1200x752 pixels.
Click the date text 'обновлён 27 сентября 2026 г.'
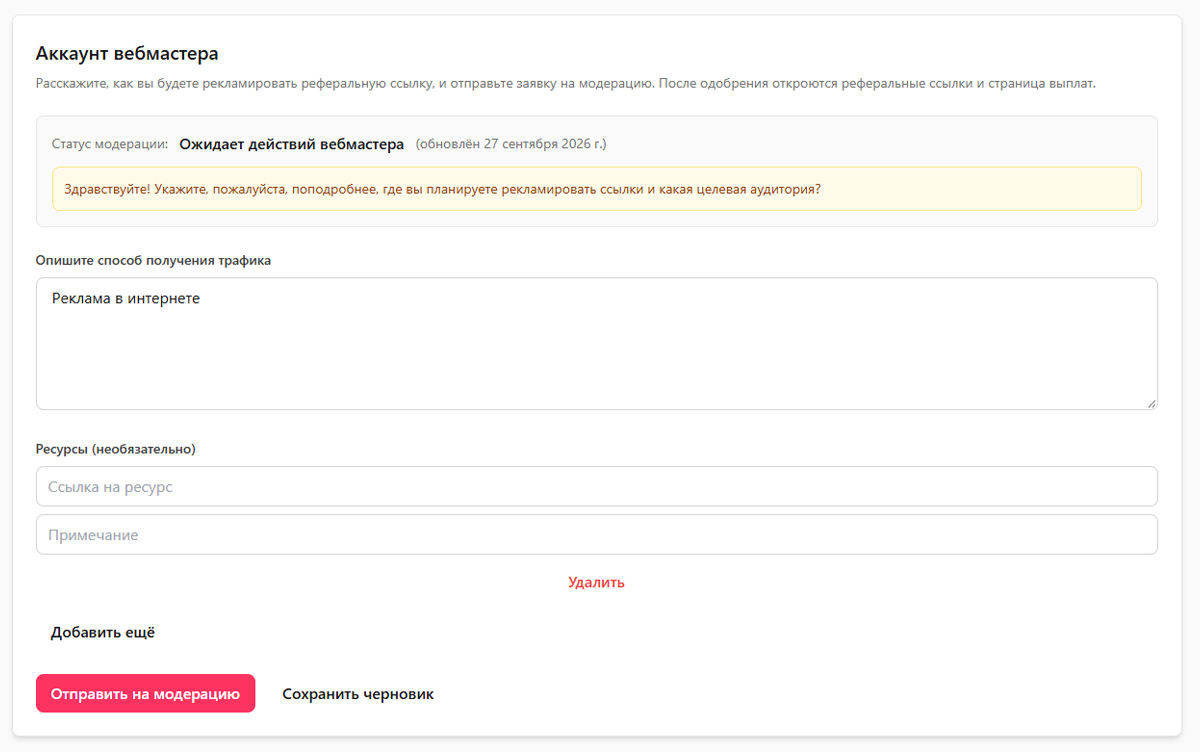tap(511, 144)
